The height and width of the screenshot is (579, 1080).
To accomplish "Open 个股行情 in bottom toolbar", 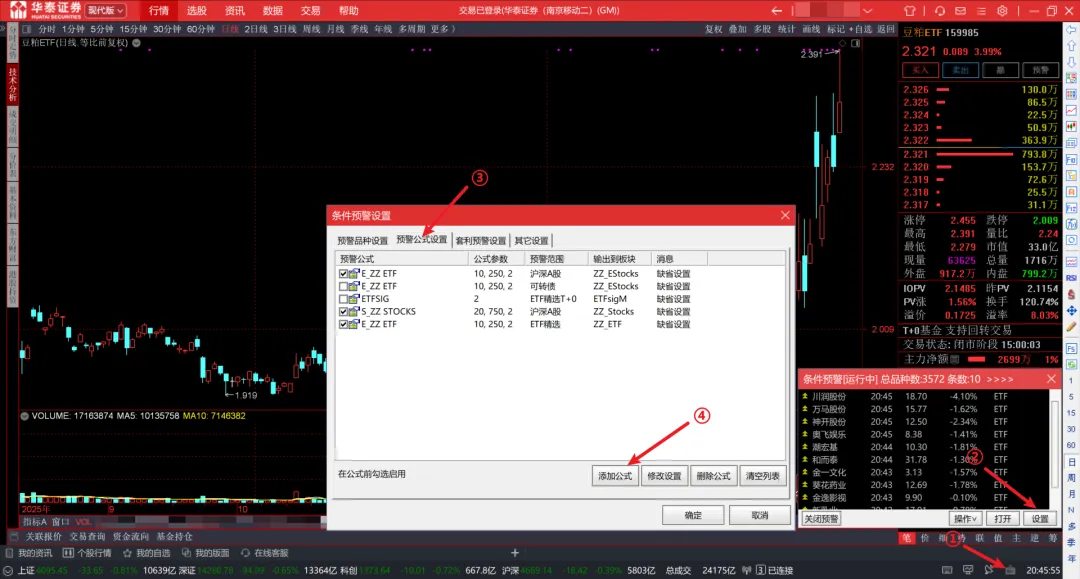I will tap(87, 553).
